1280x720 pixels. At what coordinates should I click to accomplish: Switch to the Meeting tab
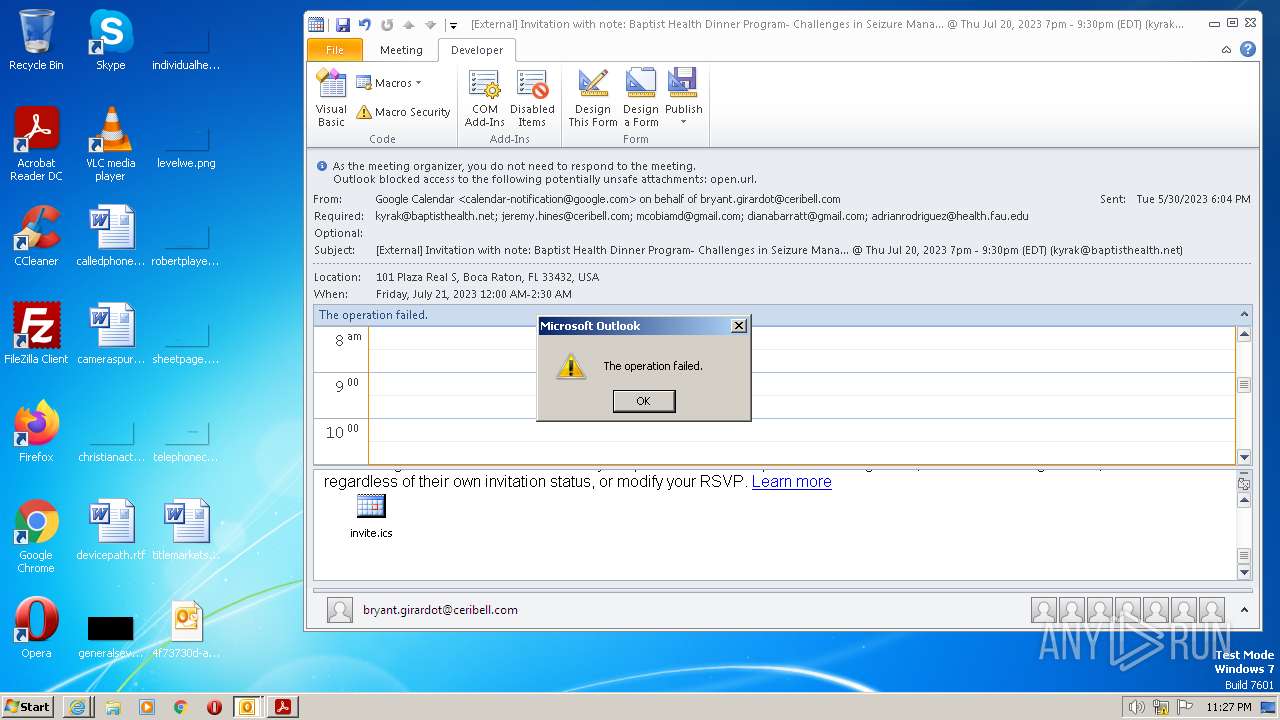tap(401, 50)
